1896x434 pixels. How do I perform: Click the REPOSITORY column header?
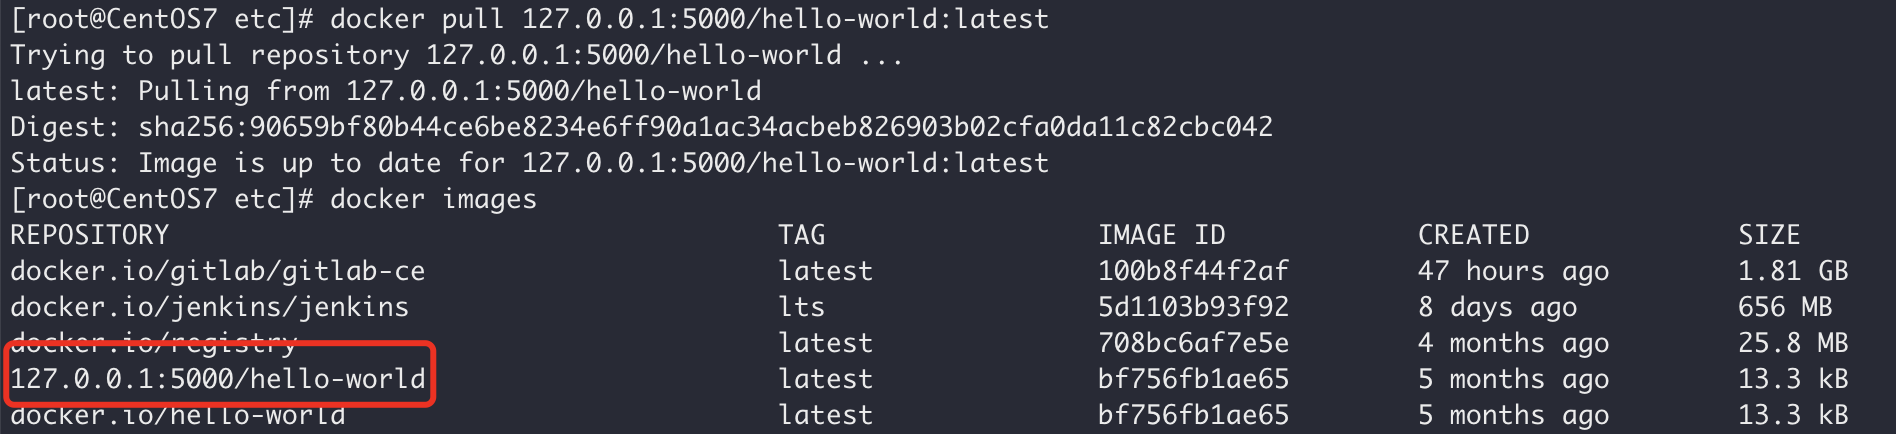click(90, 235)
